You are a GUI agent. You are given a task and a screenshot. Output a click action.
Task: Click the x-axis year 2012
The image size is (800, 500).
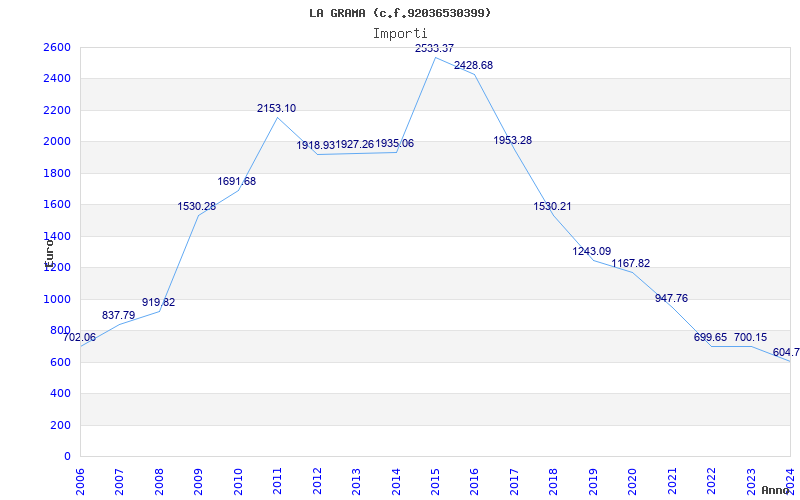[317, 481]
